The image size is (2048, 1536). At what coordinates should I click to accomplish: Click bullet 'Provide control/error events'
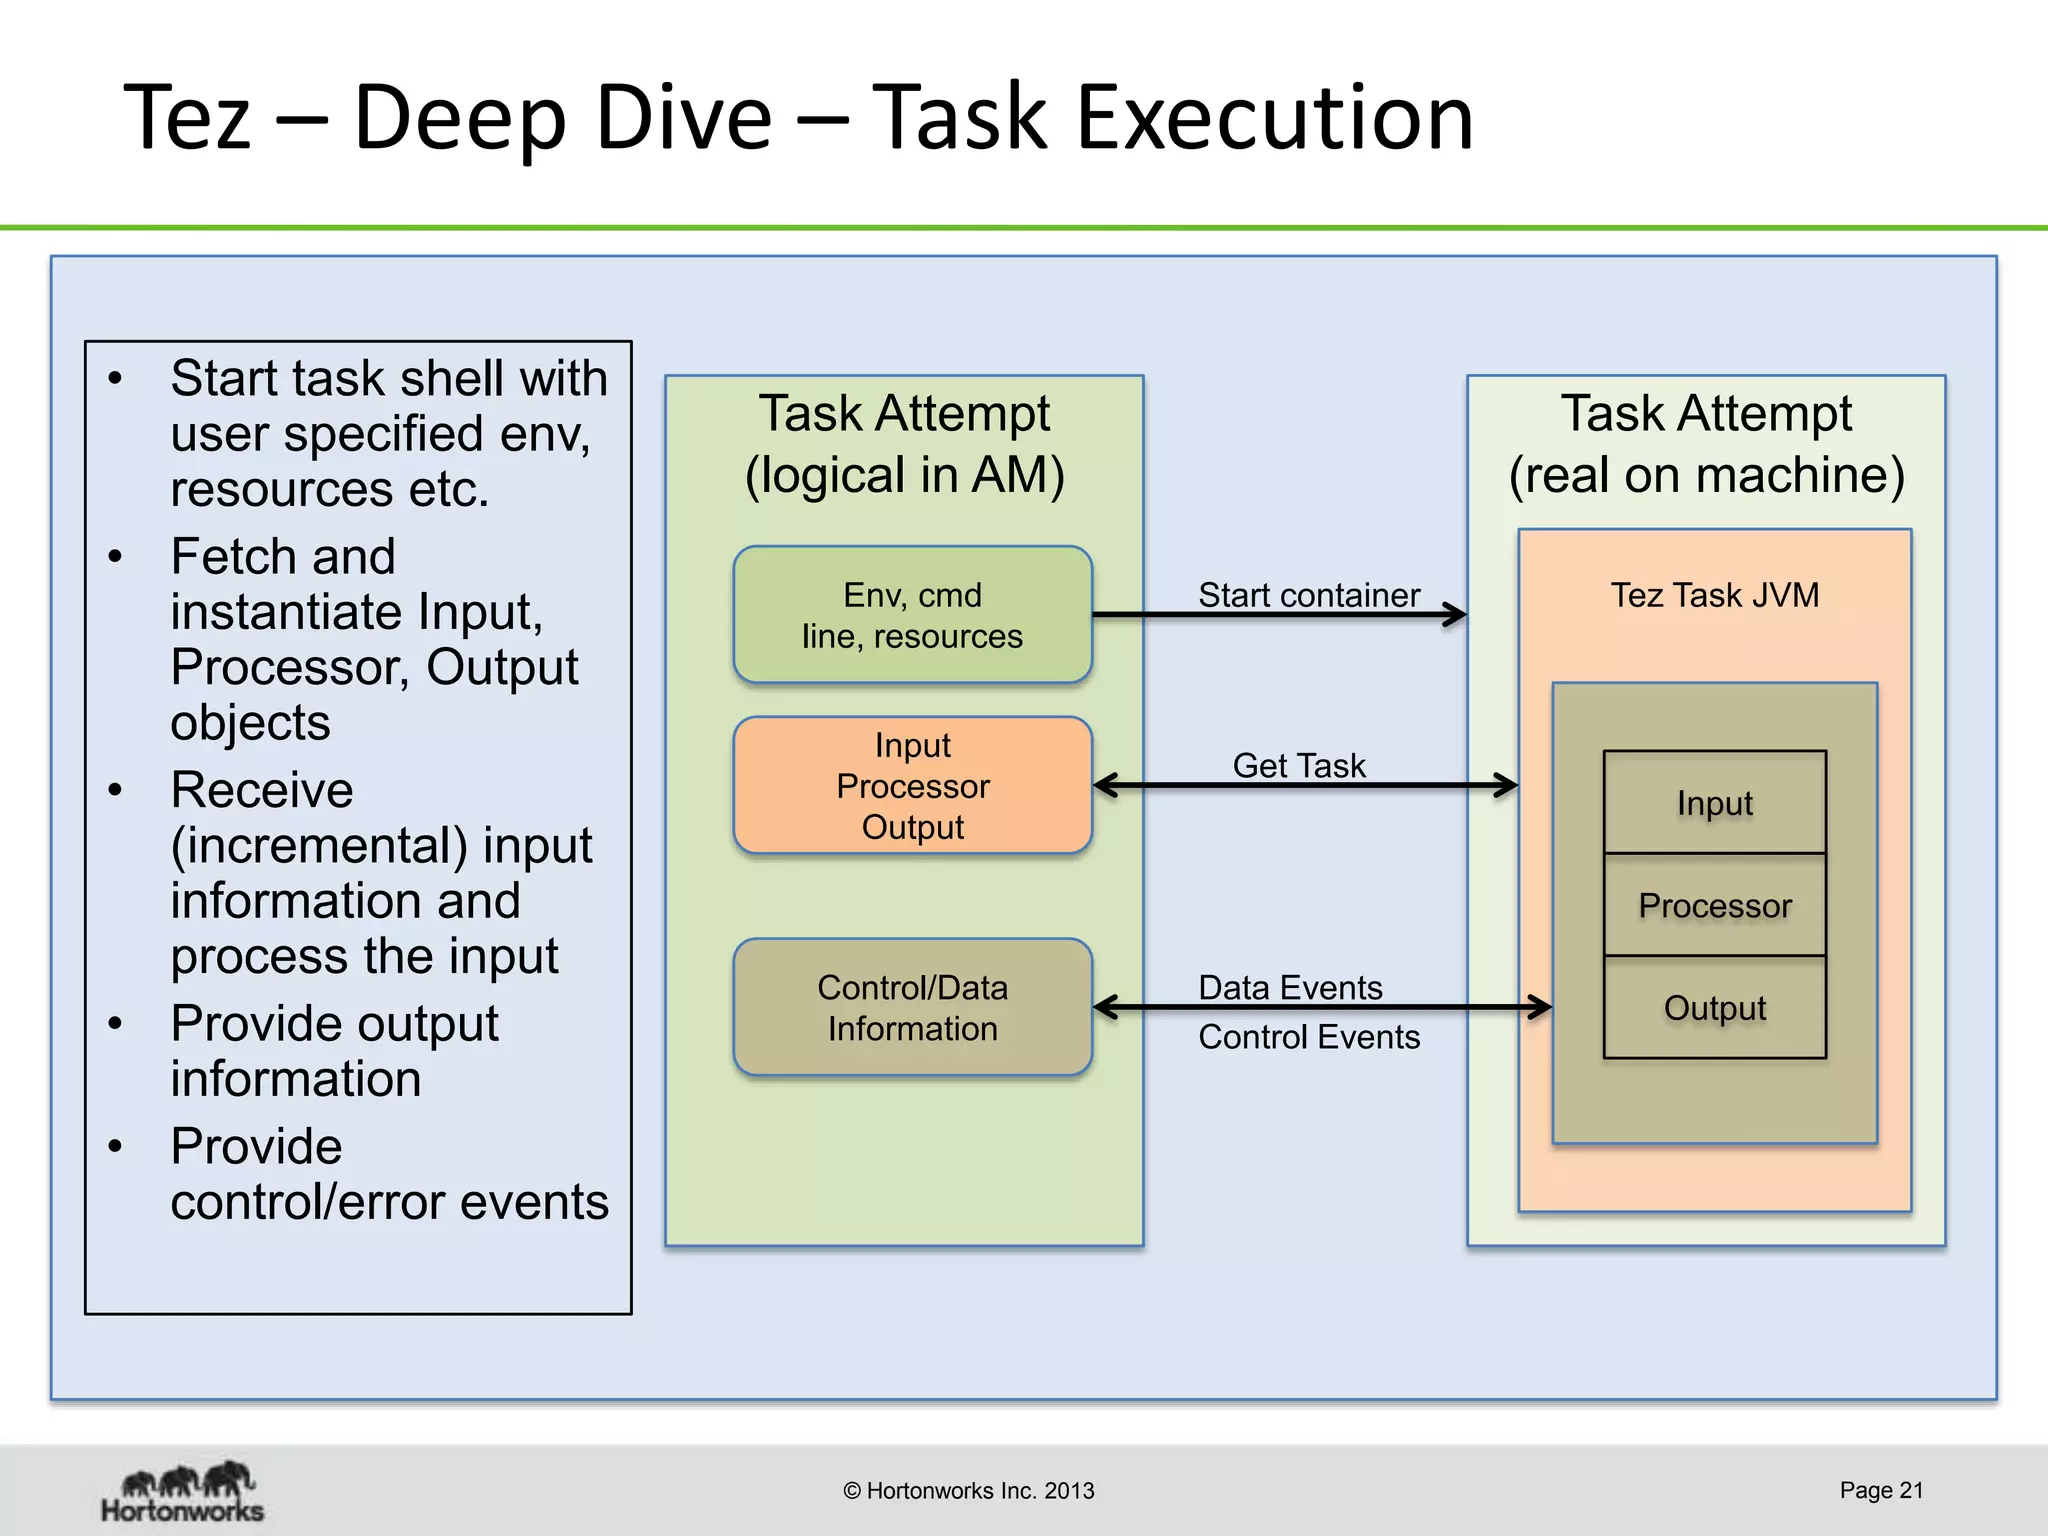[x=389, y=1174]
